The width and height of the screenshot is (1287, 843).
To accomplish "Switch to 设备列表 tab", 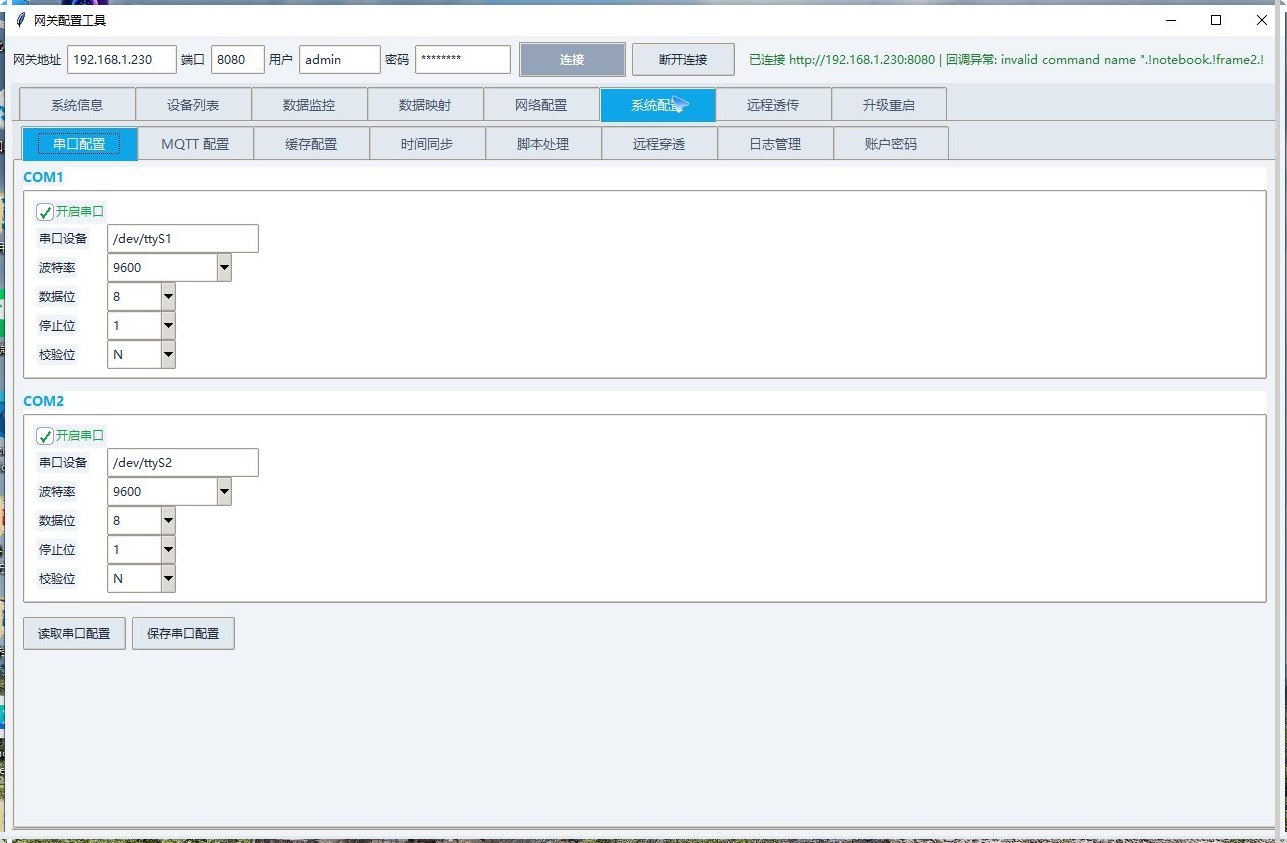I will [193, 105].
